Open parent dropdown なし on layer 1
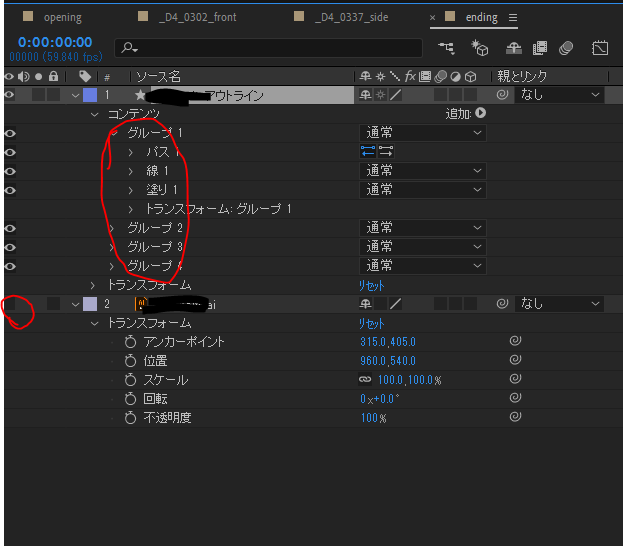 click(559, 95)
